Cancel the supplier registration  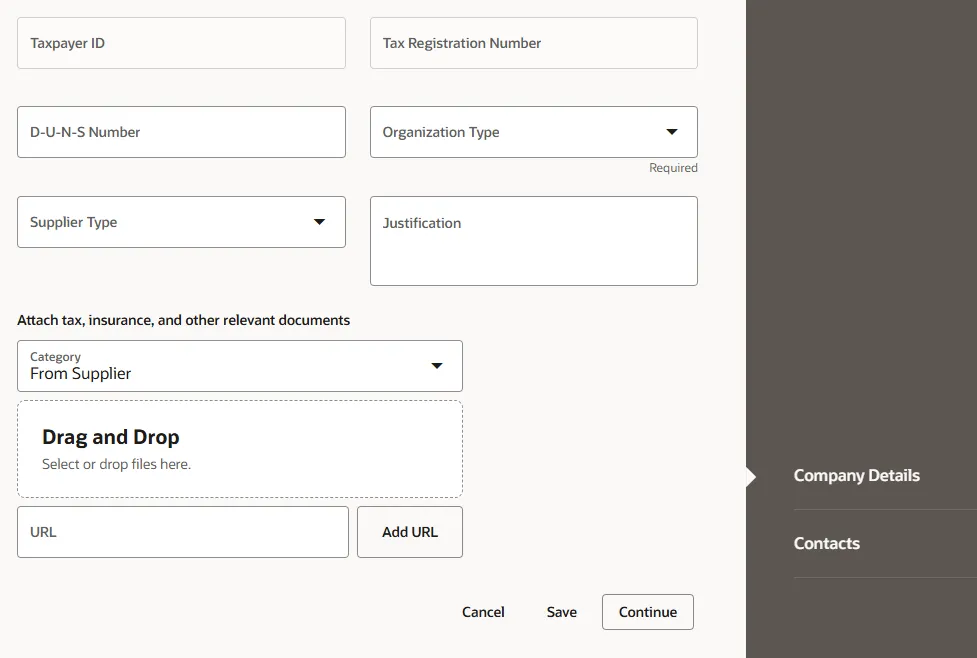(x=483, y=612)
